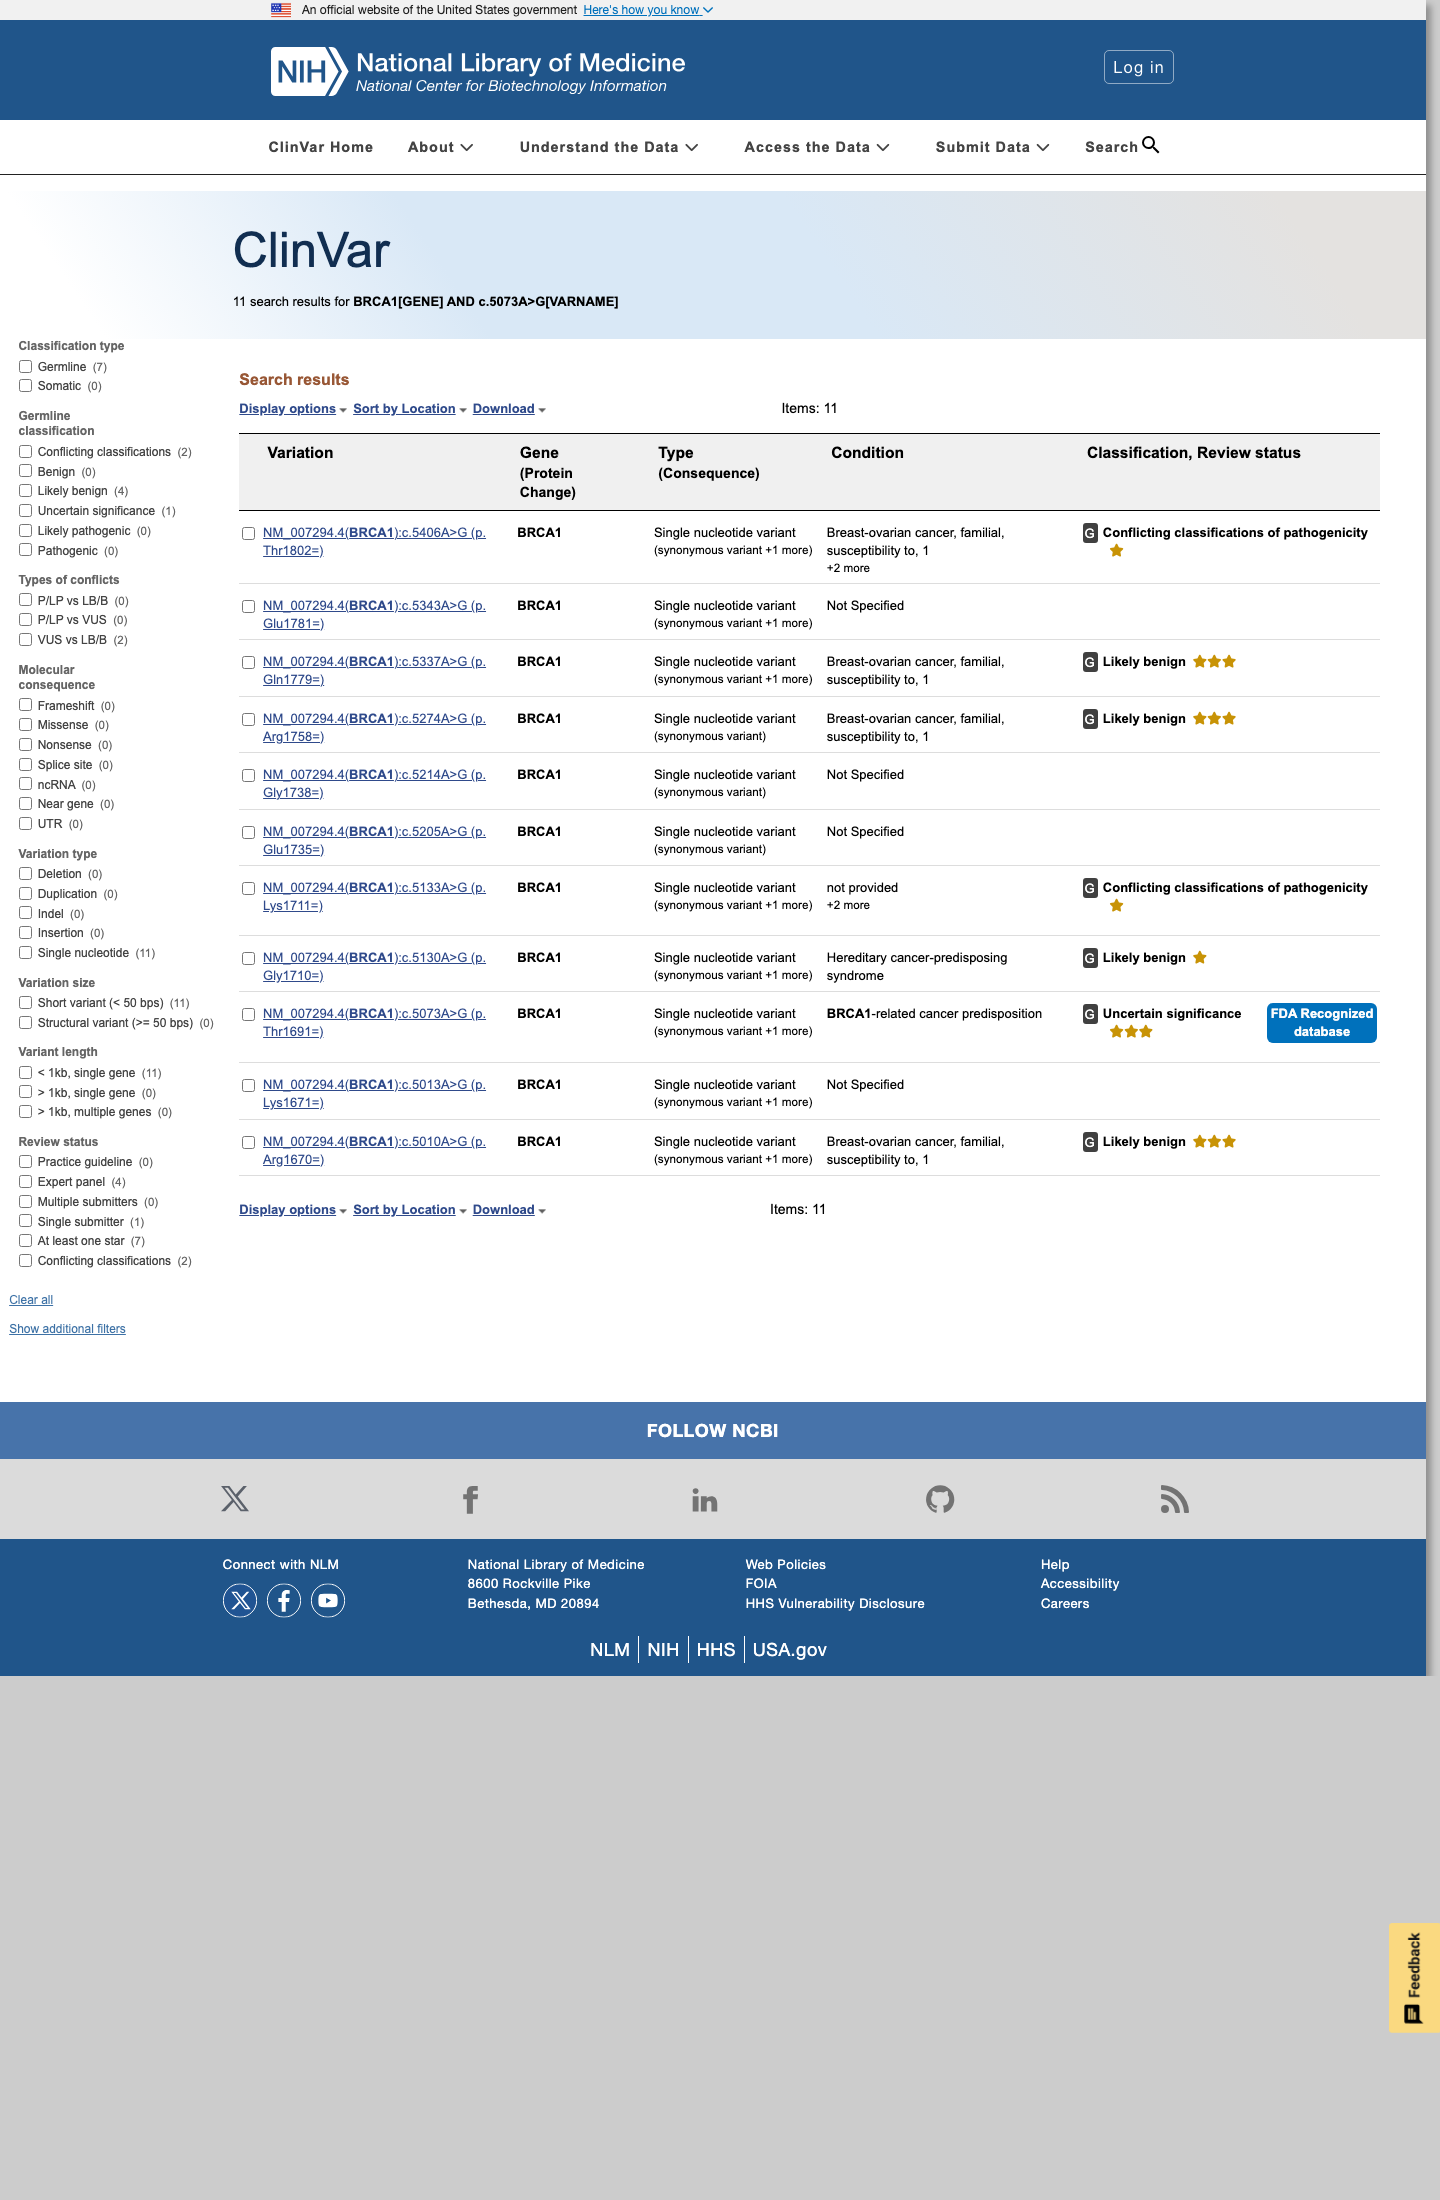The image size is (1440, 2200).
Task: Open the X (Twitter) icon under Follow NCBI
Action: (x=235, y=1498)
